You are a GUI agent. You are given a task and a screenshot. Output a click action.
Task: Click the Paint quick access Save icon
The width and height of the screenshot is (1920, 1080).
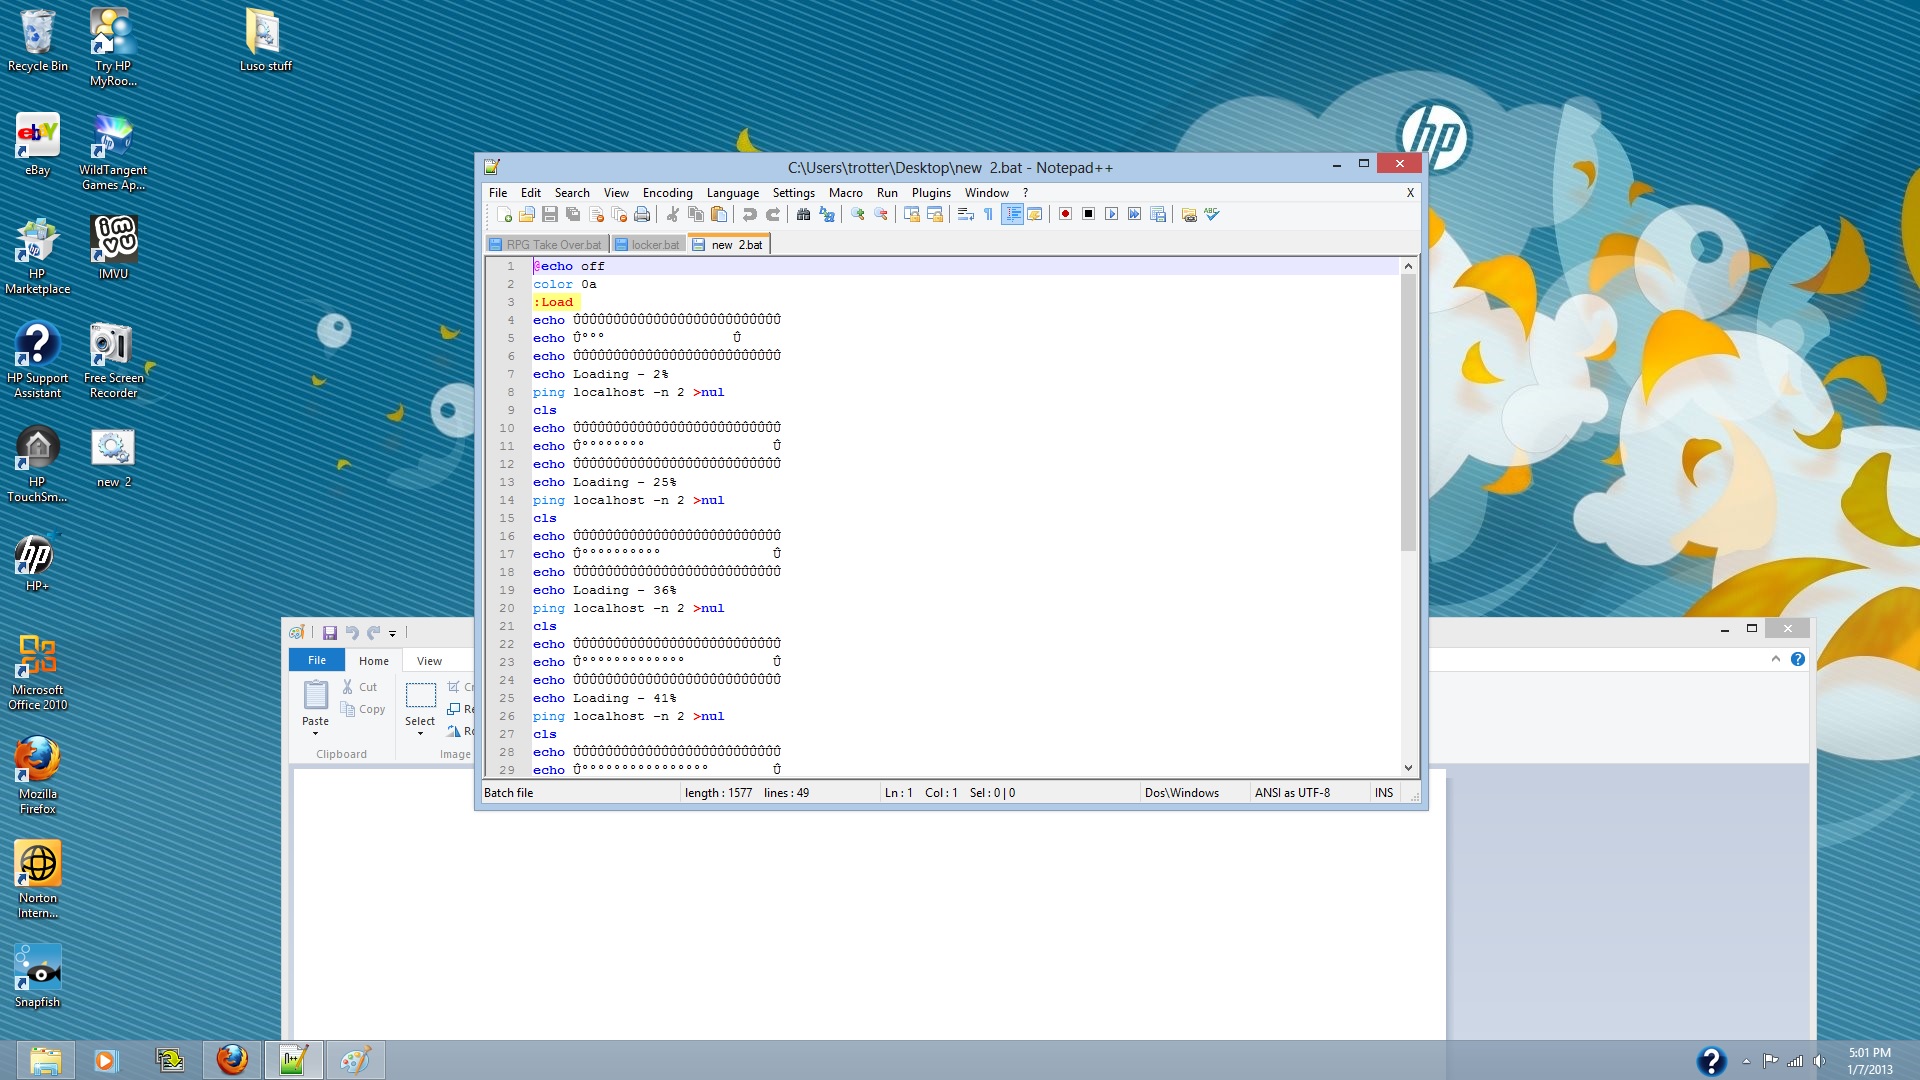tap(329, 632)
